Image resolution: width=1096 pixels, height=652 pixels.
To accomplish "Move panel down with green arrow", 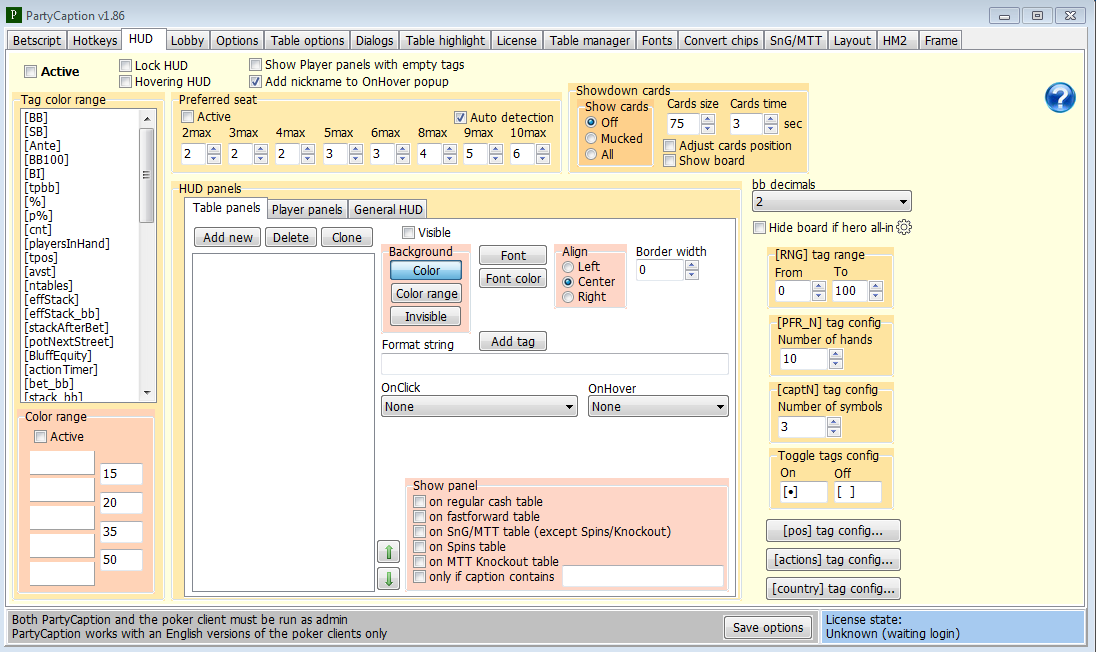I will point(389,578).
